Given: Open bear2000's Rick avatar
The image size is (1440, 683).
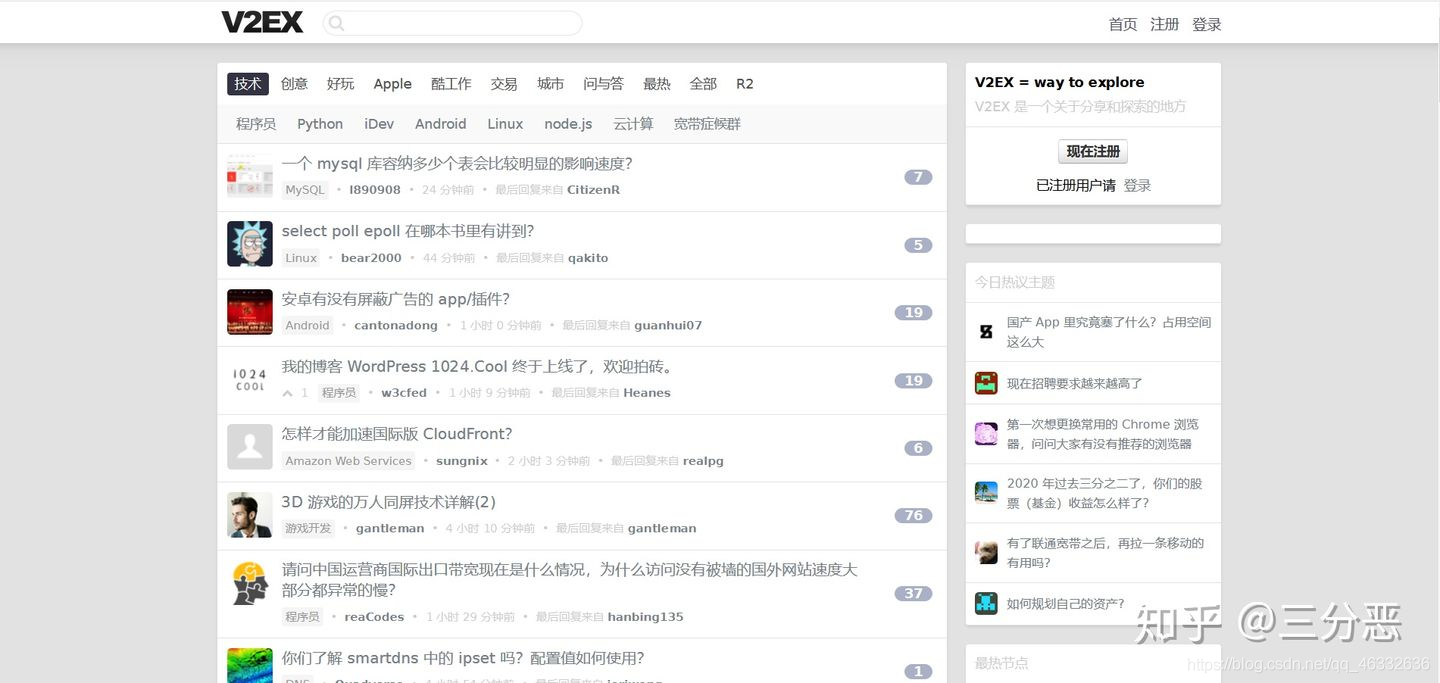Looking at the screenshot, I should point(249,244).
